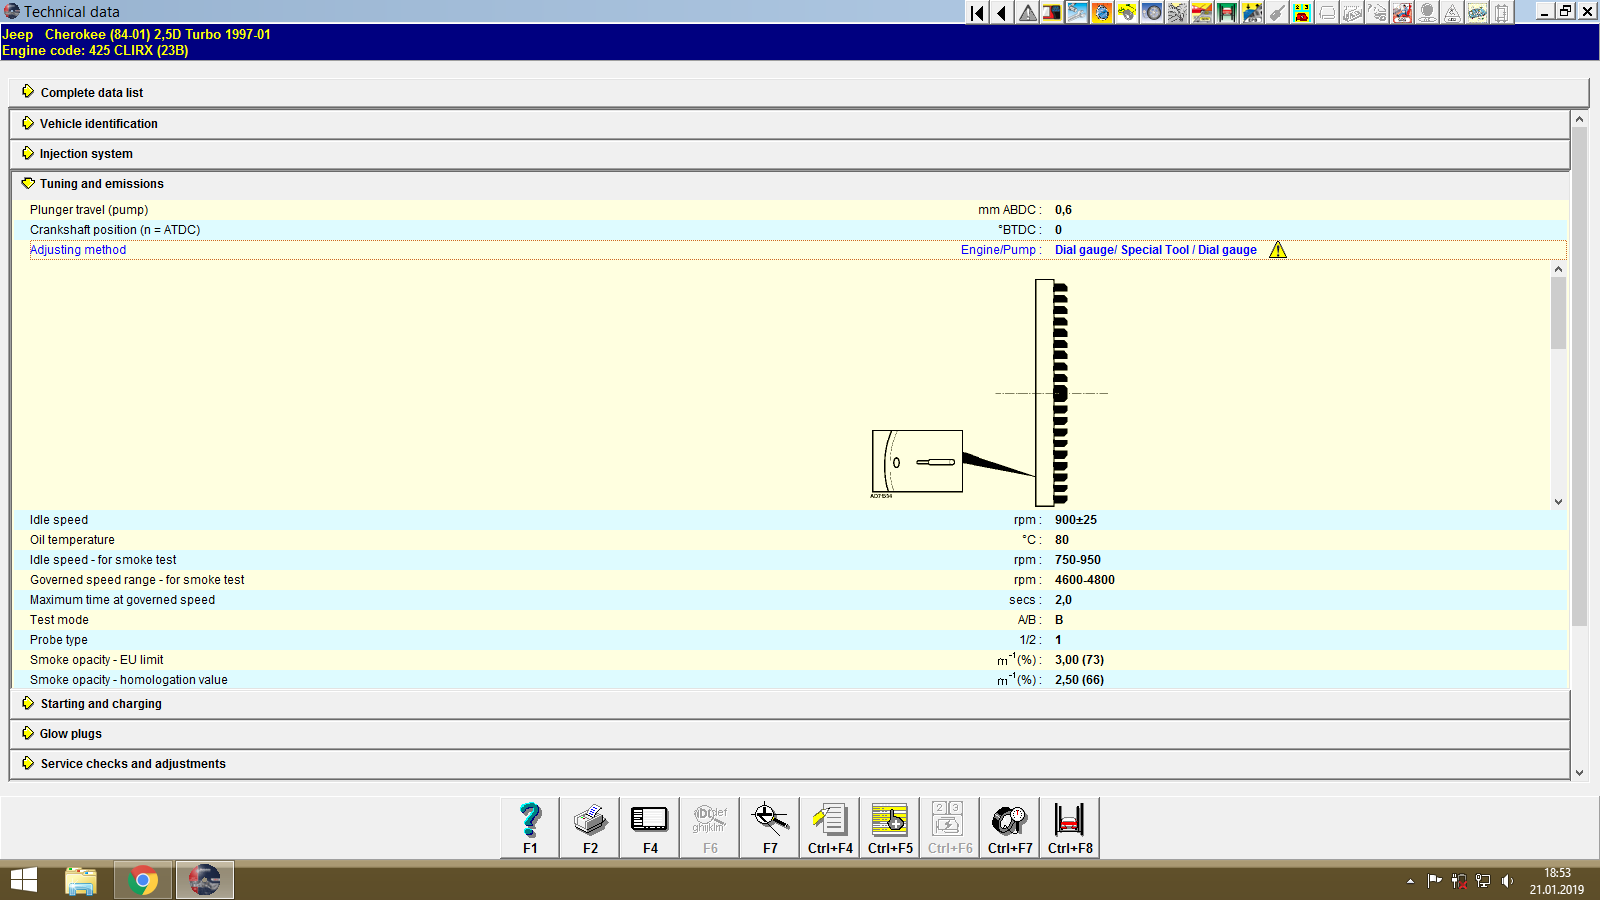The image size is (1600, 900).
Task: Expand the Vehicle identification section
Action: pos(98,123)
